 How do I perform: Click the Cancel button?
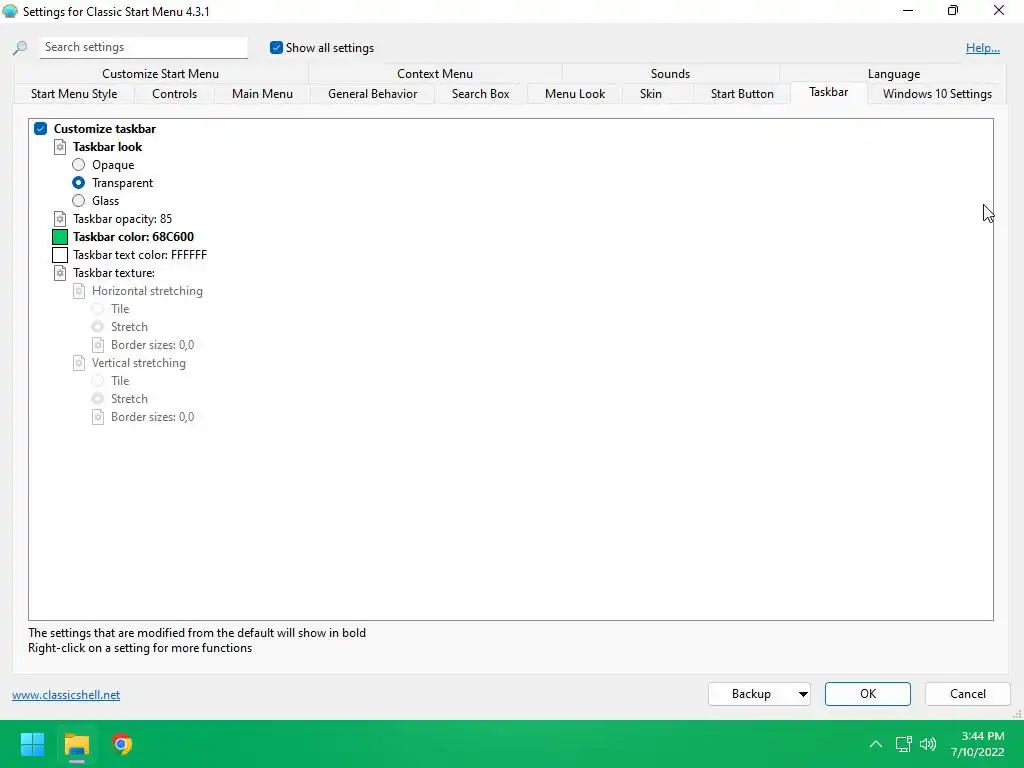click(x=967, y=694)
